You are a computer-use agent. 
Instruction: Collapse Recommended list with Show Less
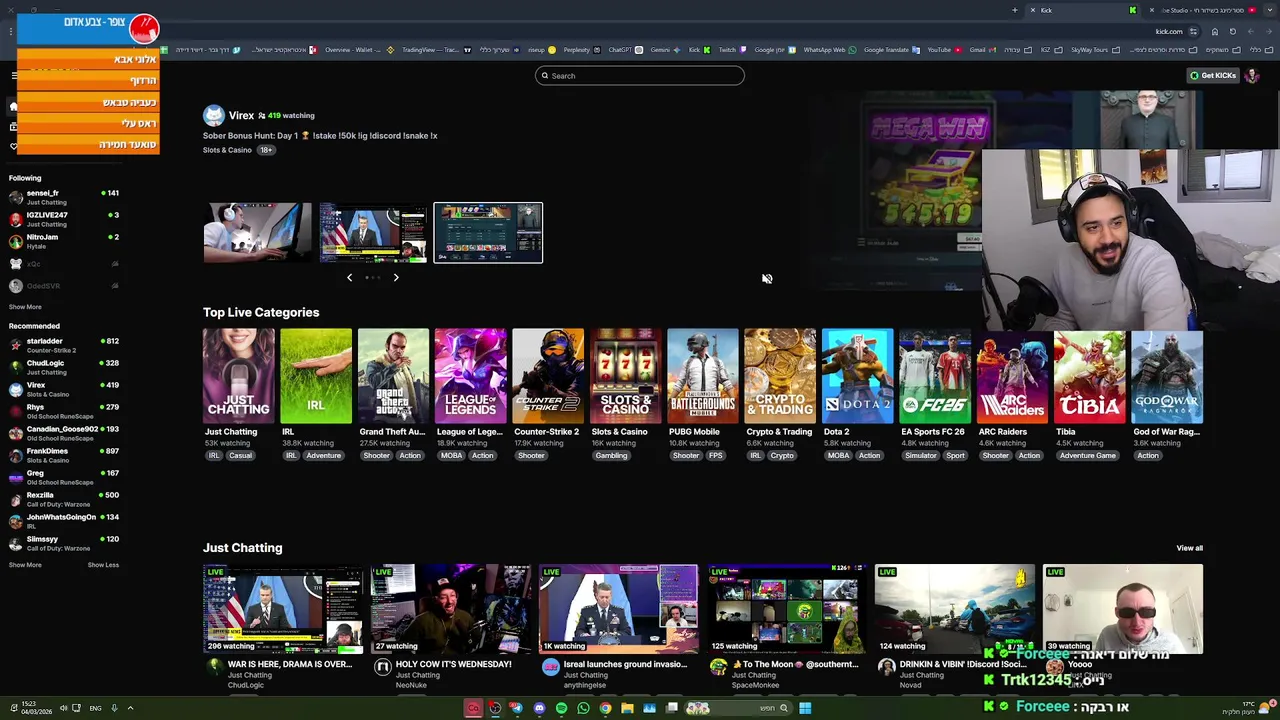coord(103,565)
